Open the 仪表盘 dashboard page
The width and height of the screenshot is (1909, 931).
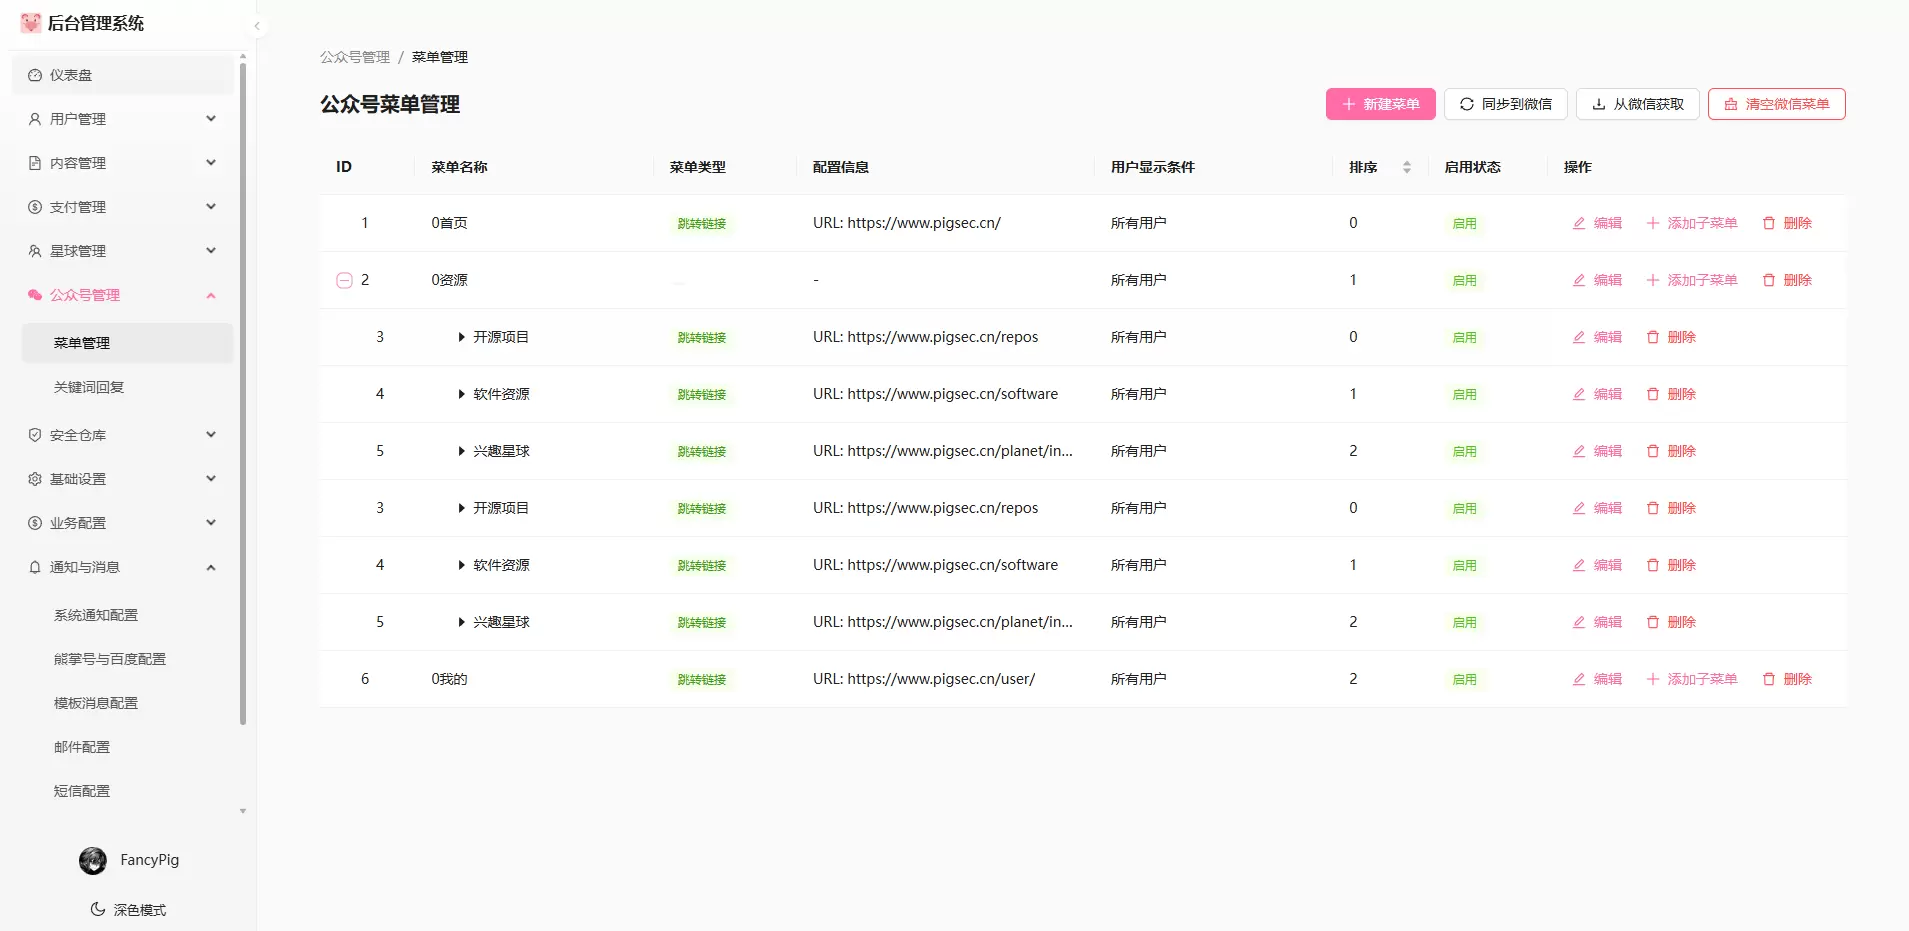122,75
